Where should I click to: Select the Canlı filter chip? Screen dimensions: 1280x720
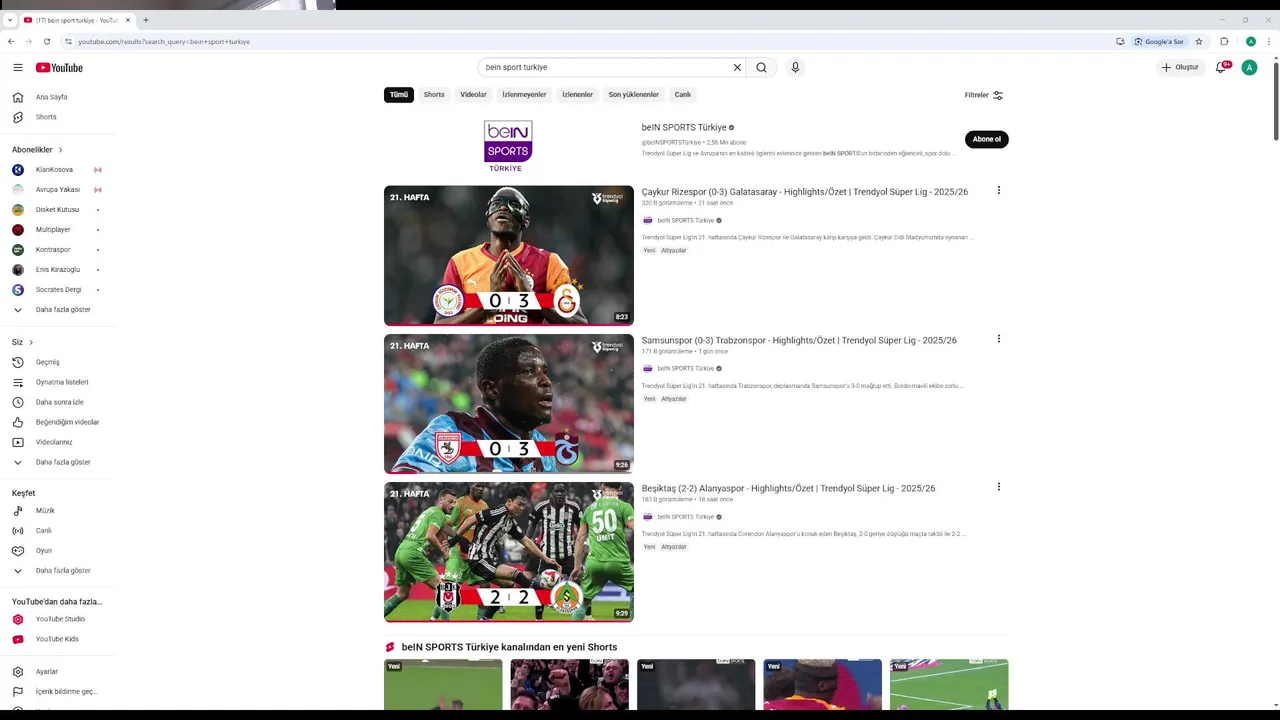coord(683,95)
